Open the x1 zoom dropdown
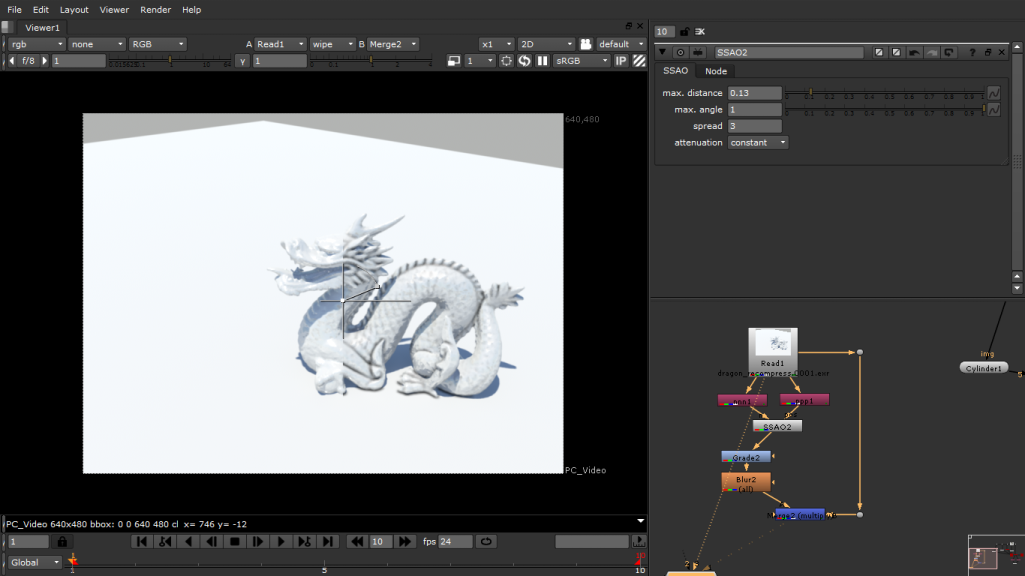Image resolution: width=1025 pixels, height=576 pixels. pyautogui.click(x=496, y=44)
